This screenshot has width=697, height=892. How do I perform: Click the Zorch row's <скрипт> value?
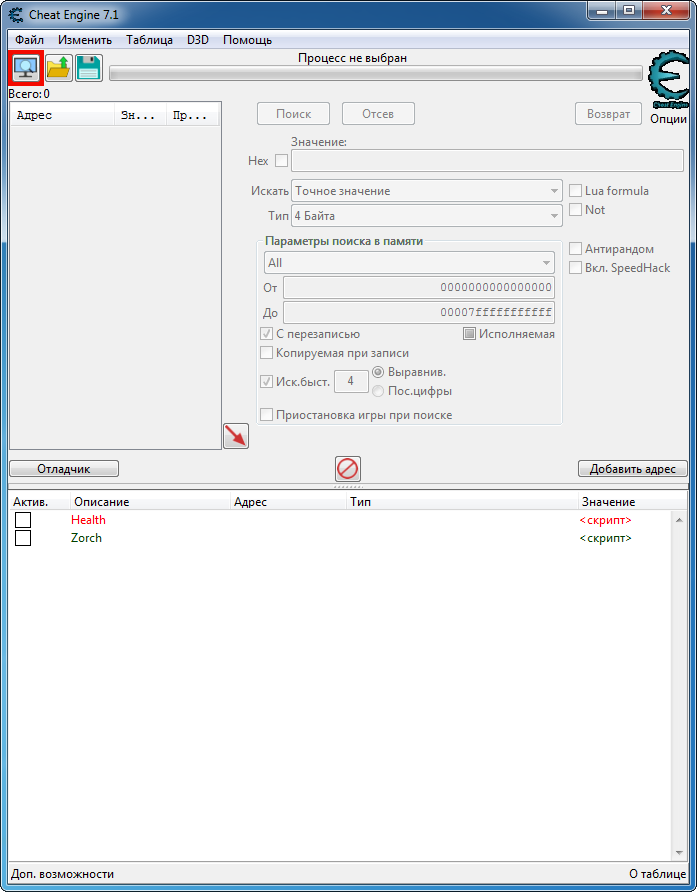pyautogui.click(x=605, y=538)
